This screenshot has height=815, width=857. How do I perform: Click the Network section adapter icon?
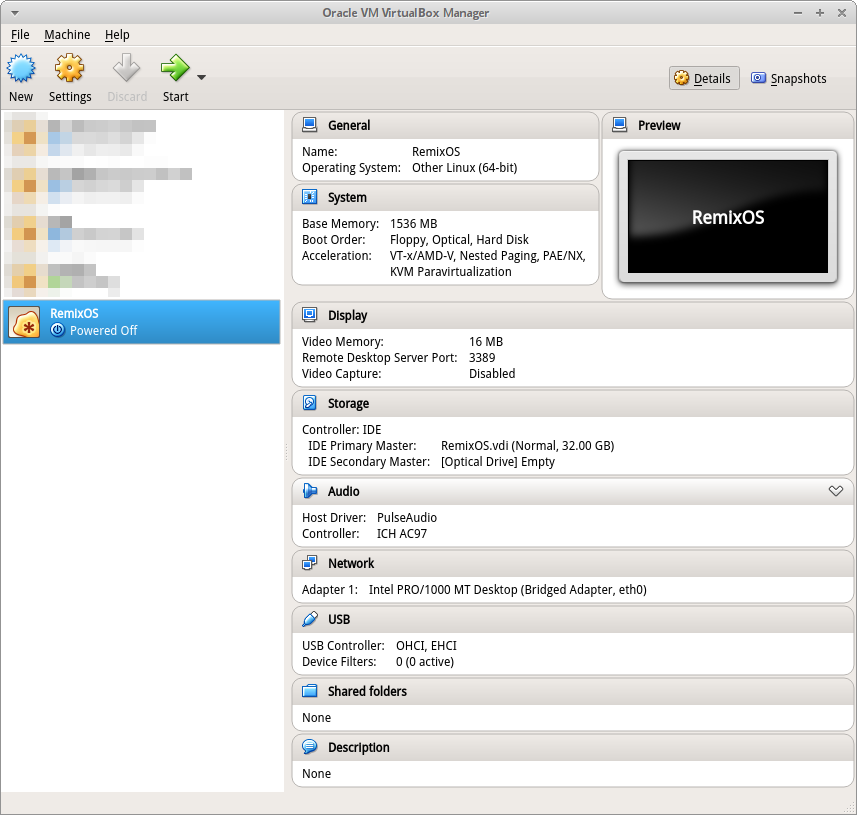tap(310, 563)
